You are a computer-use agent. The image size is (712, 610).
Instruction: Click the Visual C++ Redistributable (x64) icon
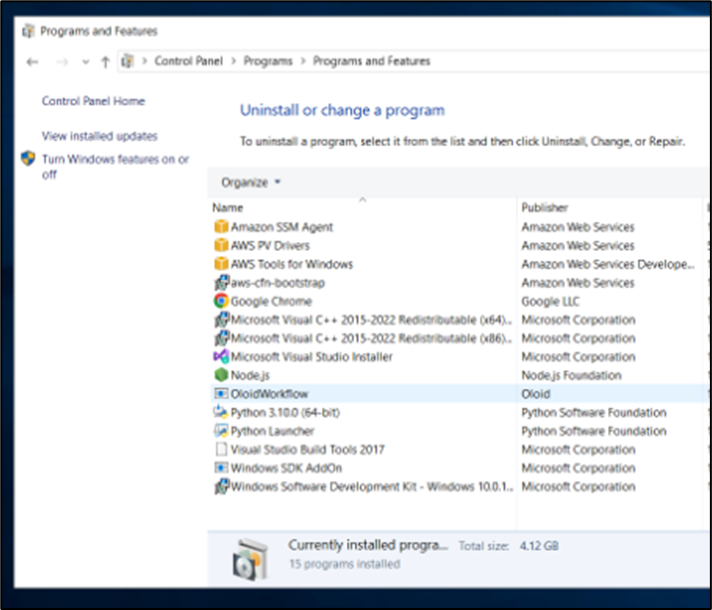pyautogui.click(x=221, y=319)
